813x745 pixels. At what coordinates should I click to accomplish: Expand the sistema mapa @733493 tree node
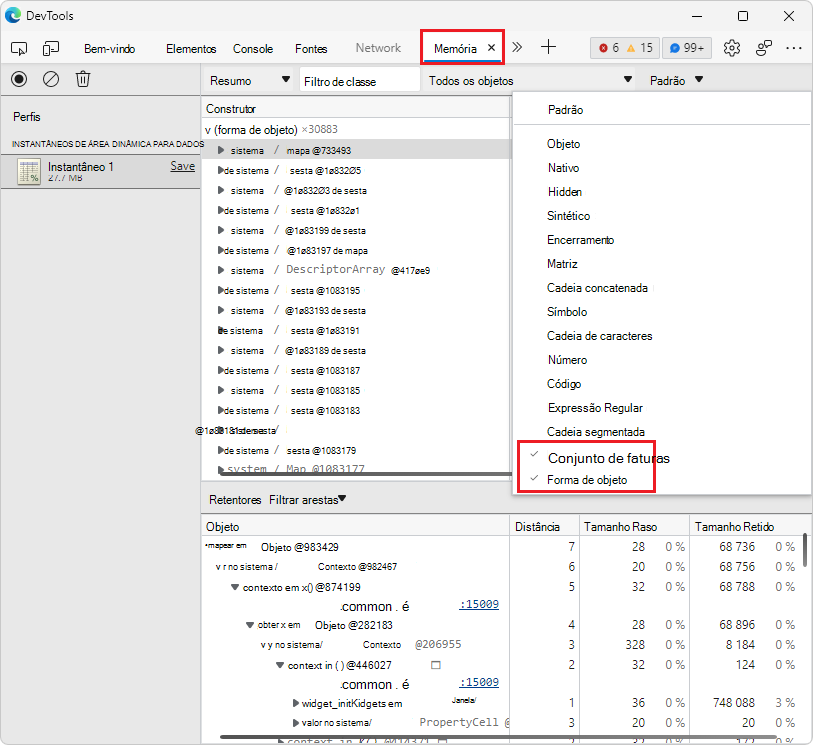219,150
